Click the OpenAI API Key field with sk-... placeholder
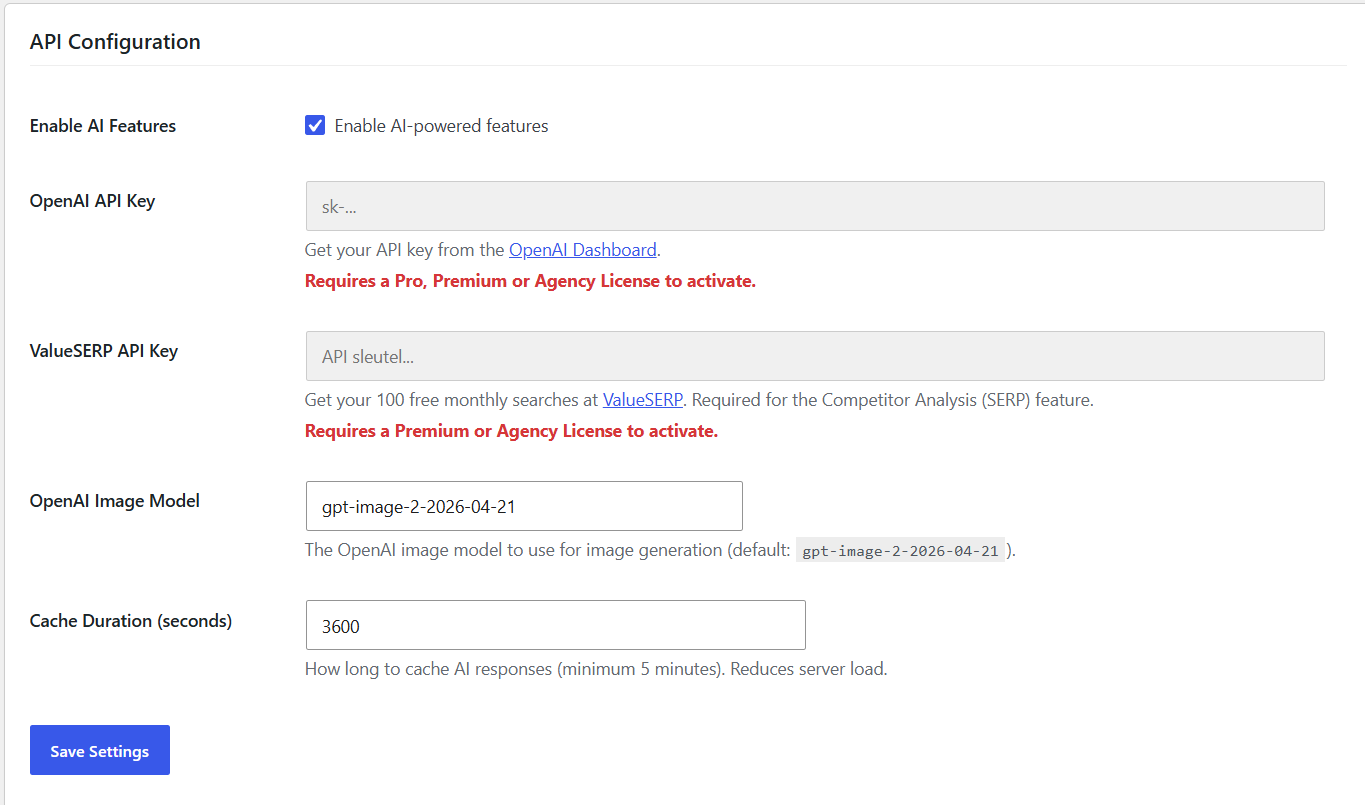The width and height of the screenshot is (1365, 805). 814,206
